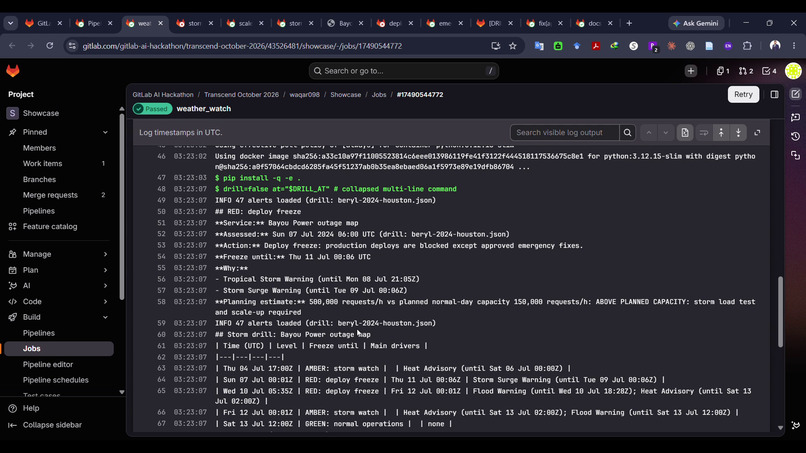The image size is (806, 453).
Task: Toggle the job details sidebar panel
Action: [774, 95]
